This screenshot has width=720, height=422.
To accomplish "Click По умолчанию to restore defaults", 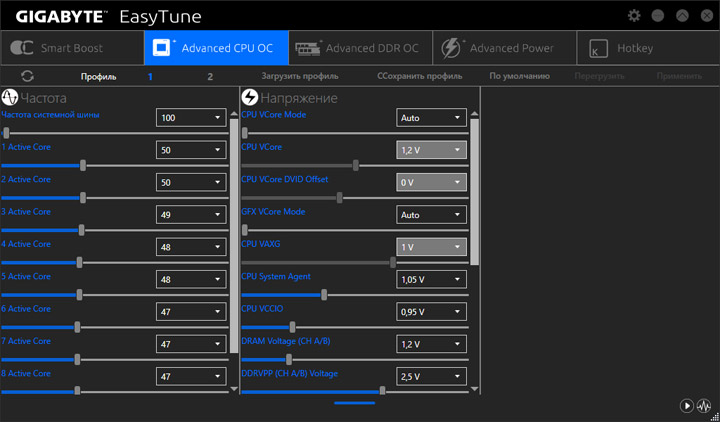I will click(519, 76).
